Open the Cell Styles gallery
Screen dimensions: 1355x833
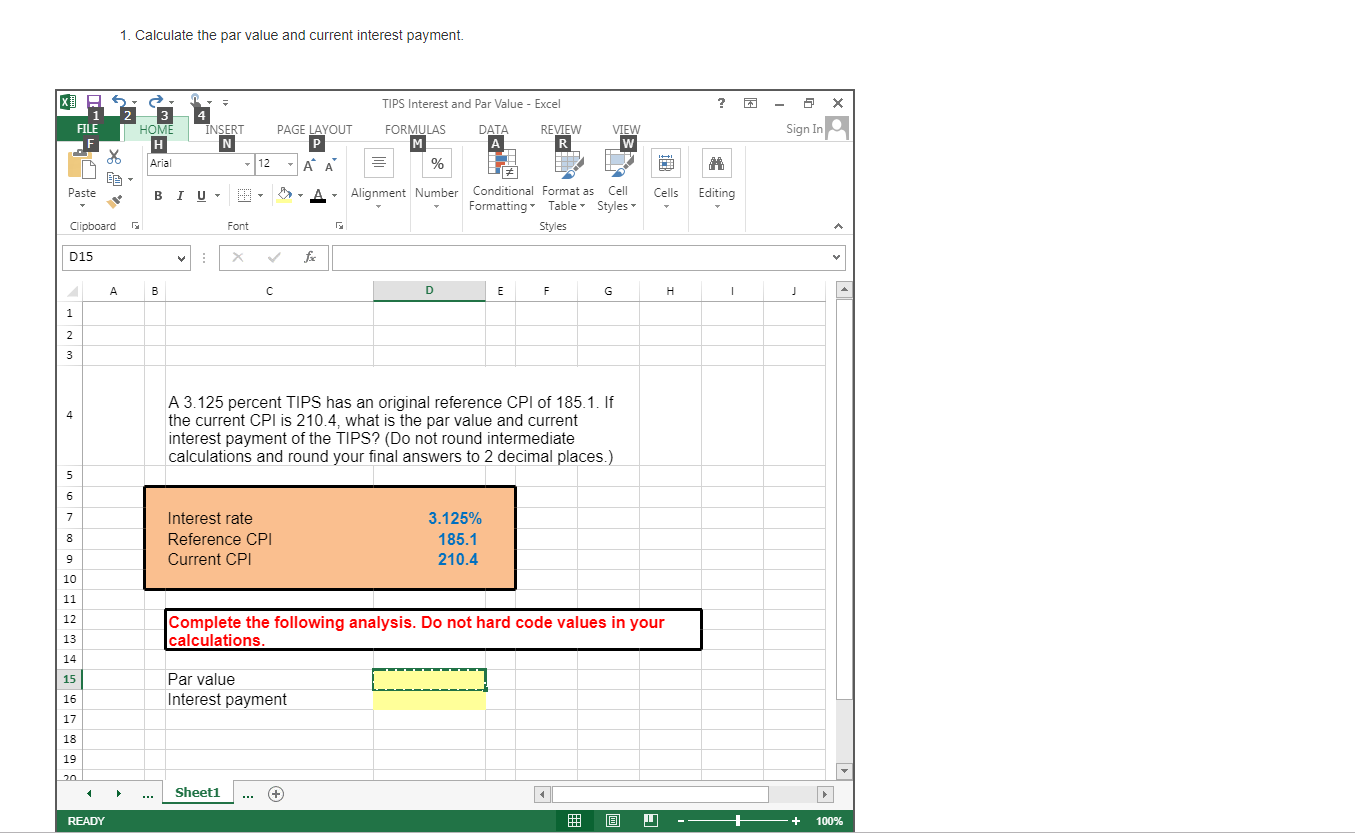(x=617, y=180)
